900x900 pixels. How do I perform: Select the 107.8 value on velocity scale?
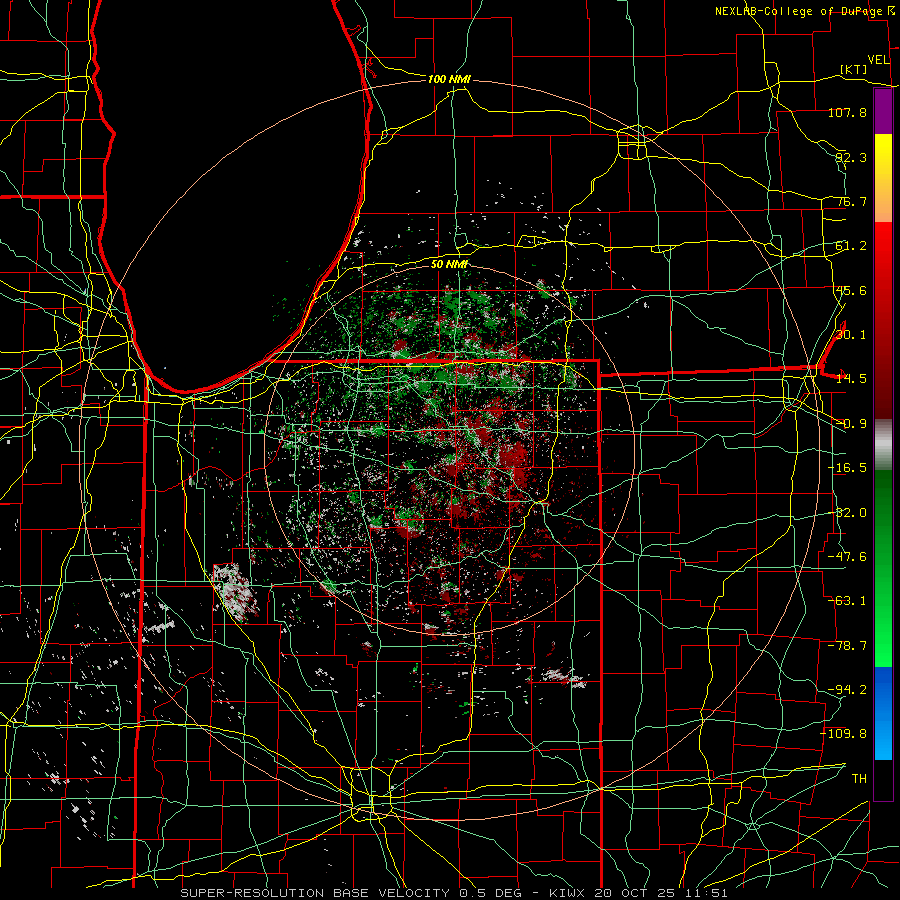tap(847, 112)
